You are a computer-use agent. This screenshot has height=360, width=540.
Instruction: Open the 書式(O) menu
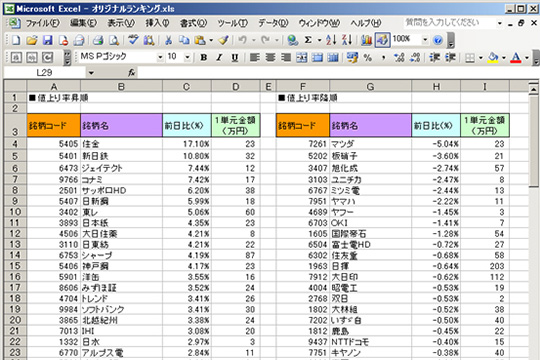[193, 23]
